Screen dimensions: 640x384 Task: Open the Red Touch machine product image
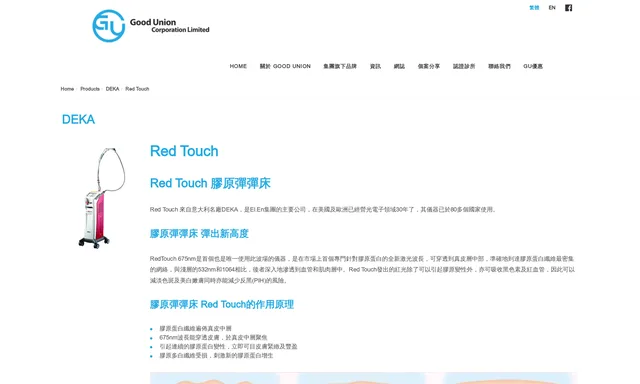(x=102, y=198)
